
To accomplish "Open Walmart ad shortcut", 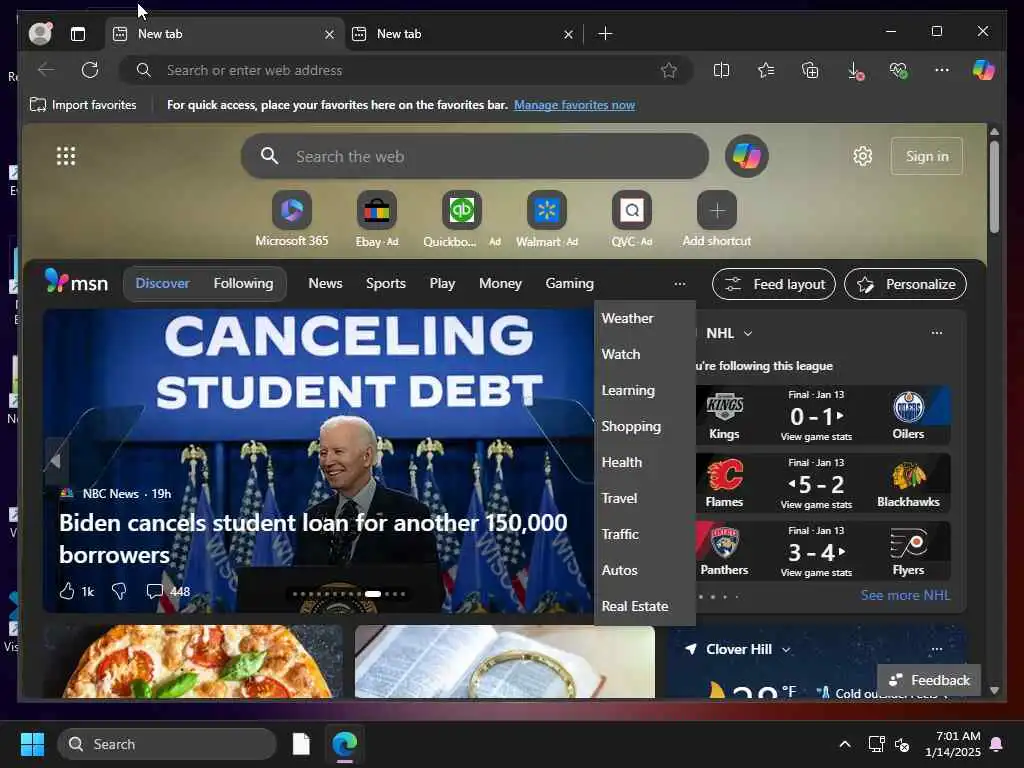I will pyautogui.click(x=547, y=219).
